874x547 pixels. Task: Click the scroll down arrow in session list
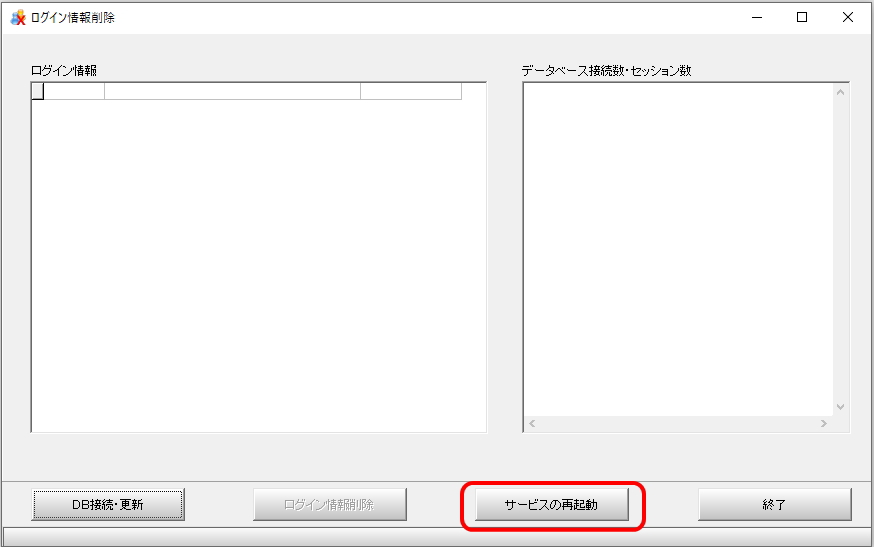(841, 407)
